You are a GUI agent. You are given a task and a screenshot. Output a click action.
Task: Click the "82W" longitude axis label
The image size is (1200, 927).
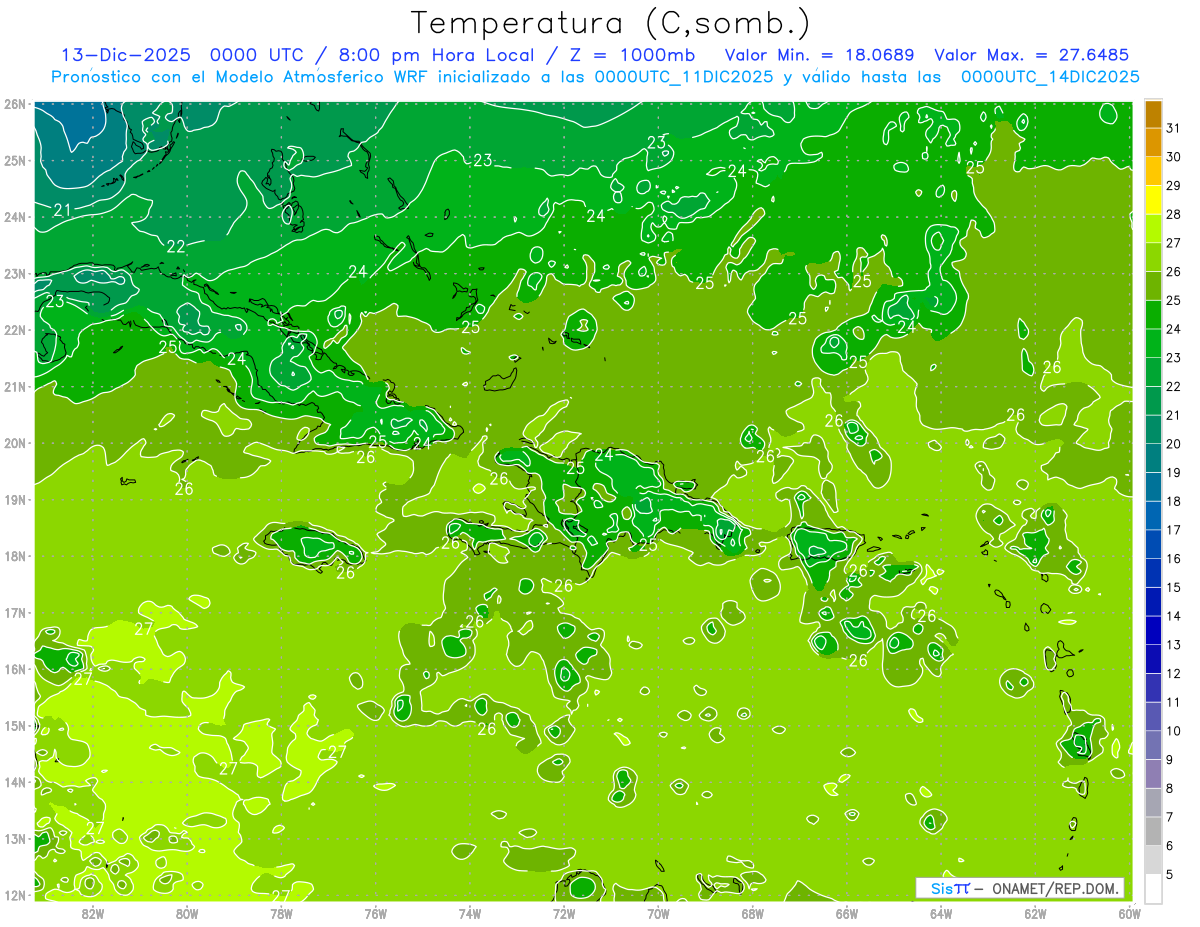[x=93, y=912]
